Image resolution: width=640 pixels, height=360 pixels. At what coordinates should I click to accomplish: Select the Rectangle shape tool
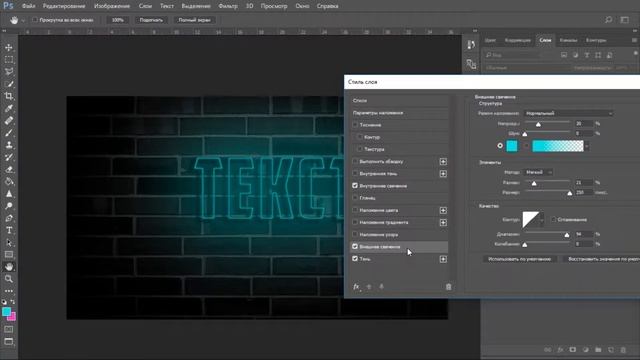pos(9,255)
